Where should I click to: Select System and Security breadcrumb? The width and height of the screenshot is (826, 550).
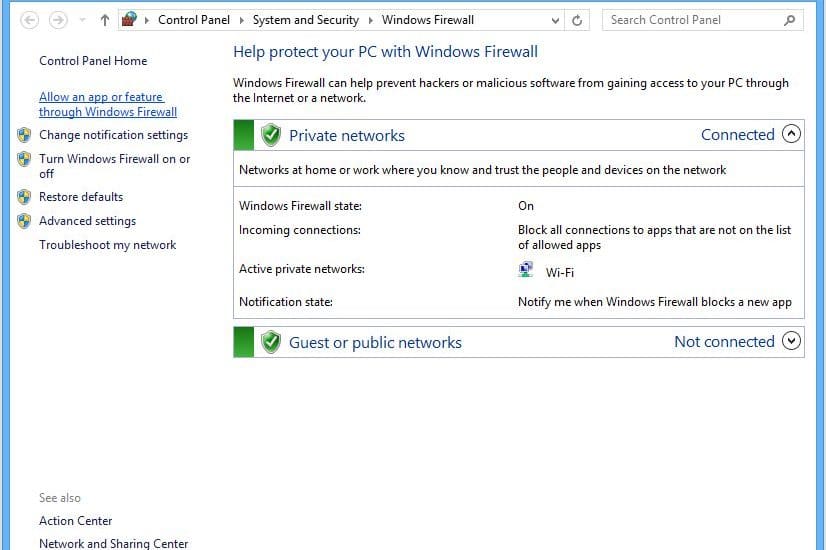(306, 20)
